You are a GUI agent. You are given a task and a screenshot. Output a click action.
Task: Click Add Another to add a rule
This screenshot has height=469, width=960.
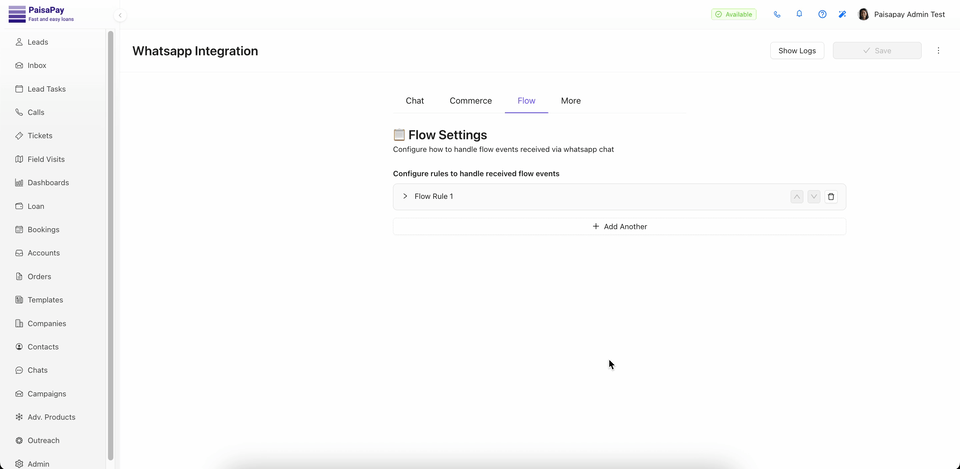click(619, 227)
